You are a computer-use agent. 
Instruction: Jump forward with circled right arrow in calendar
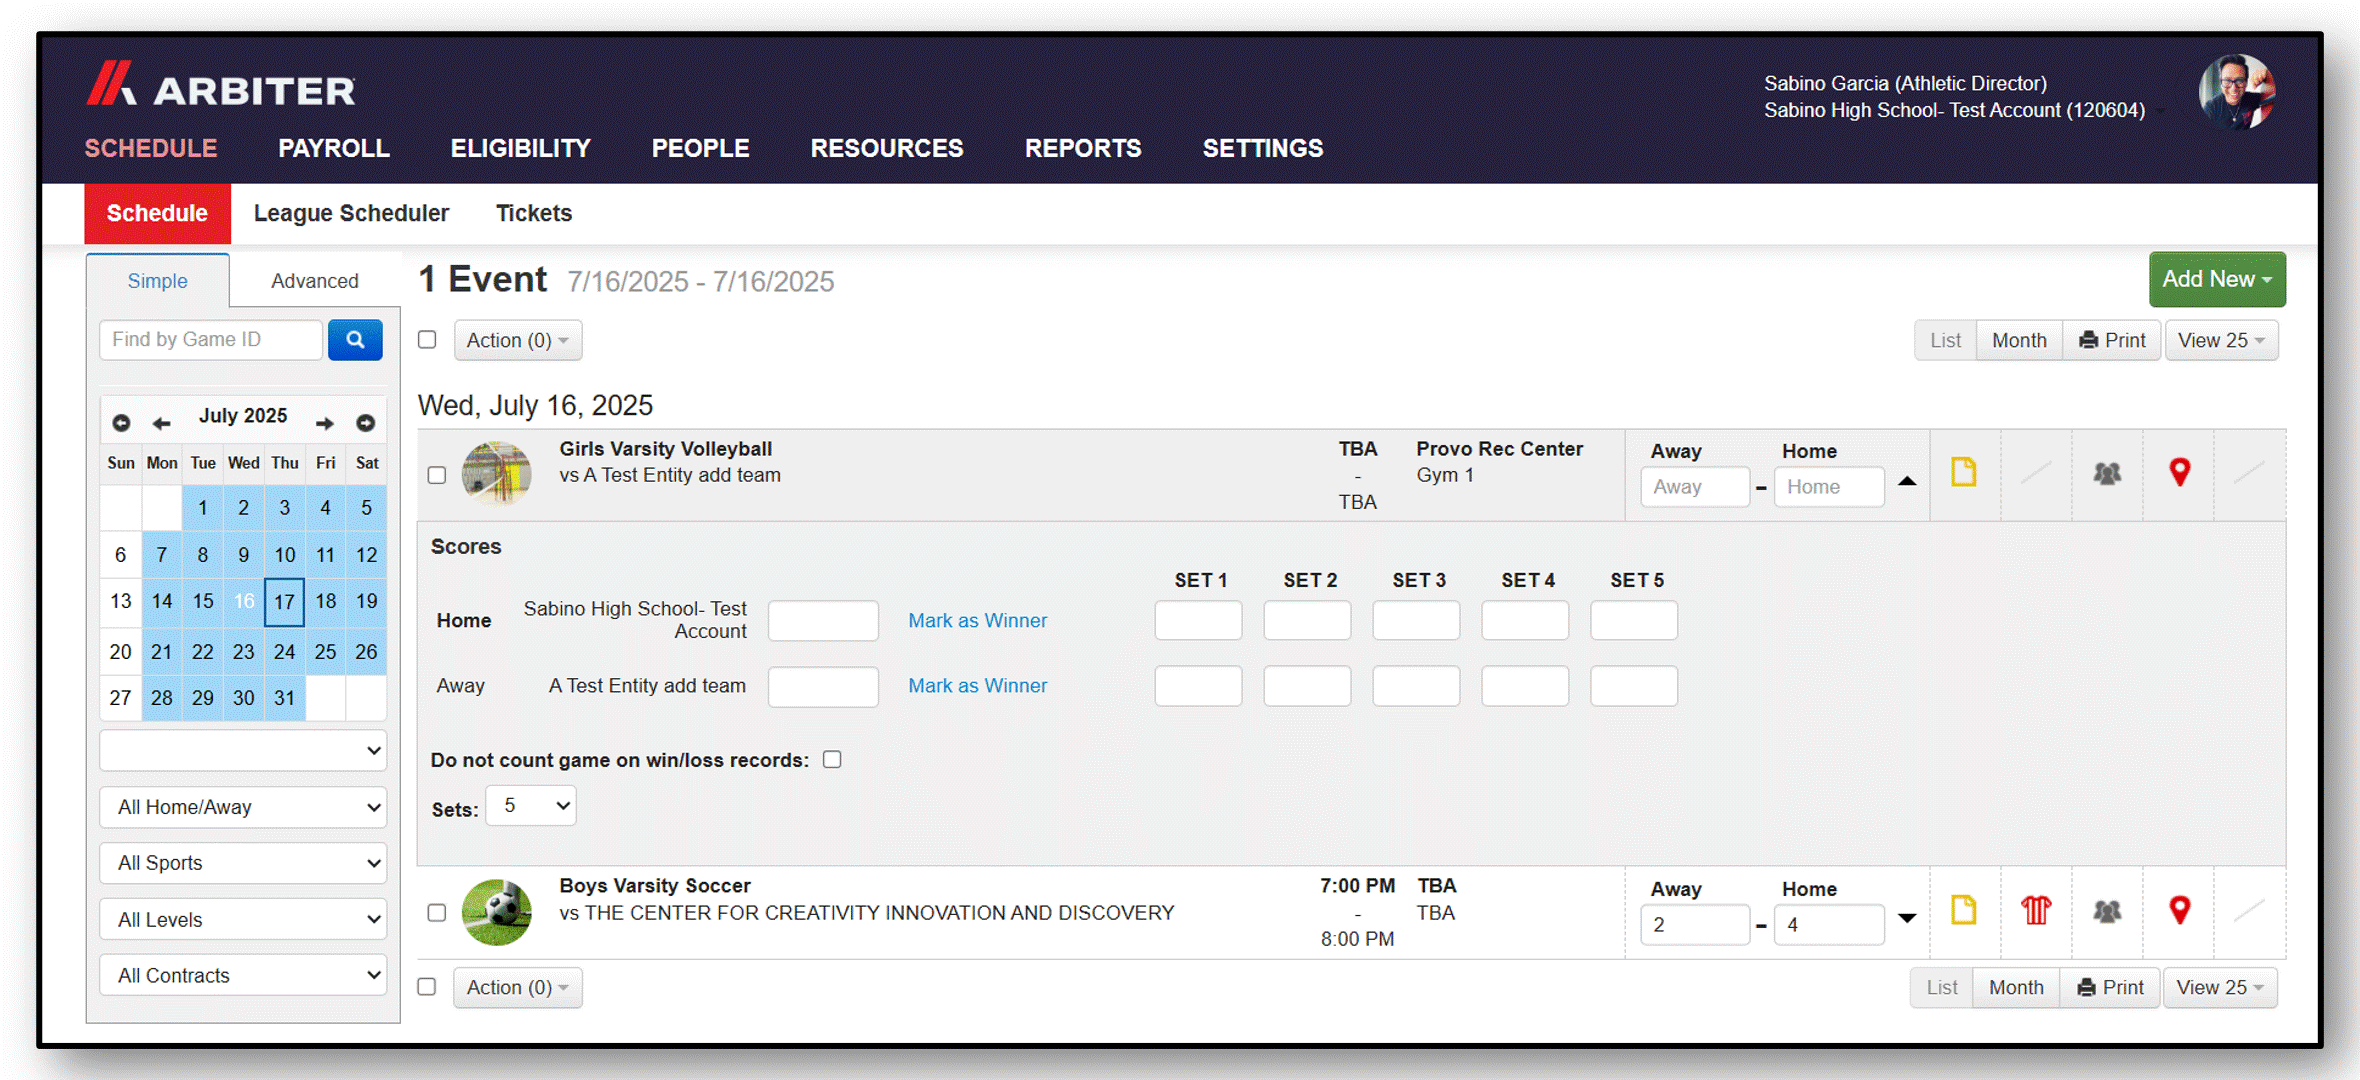tap(366, 423)
